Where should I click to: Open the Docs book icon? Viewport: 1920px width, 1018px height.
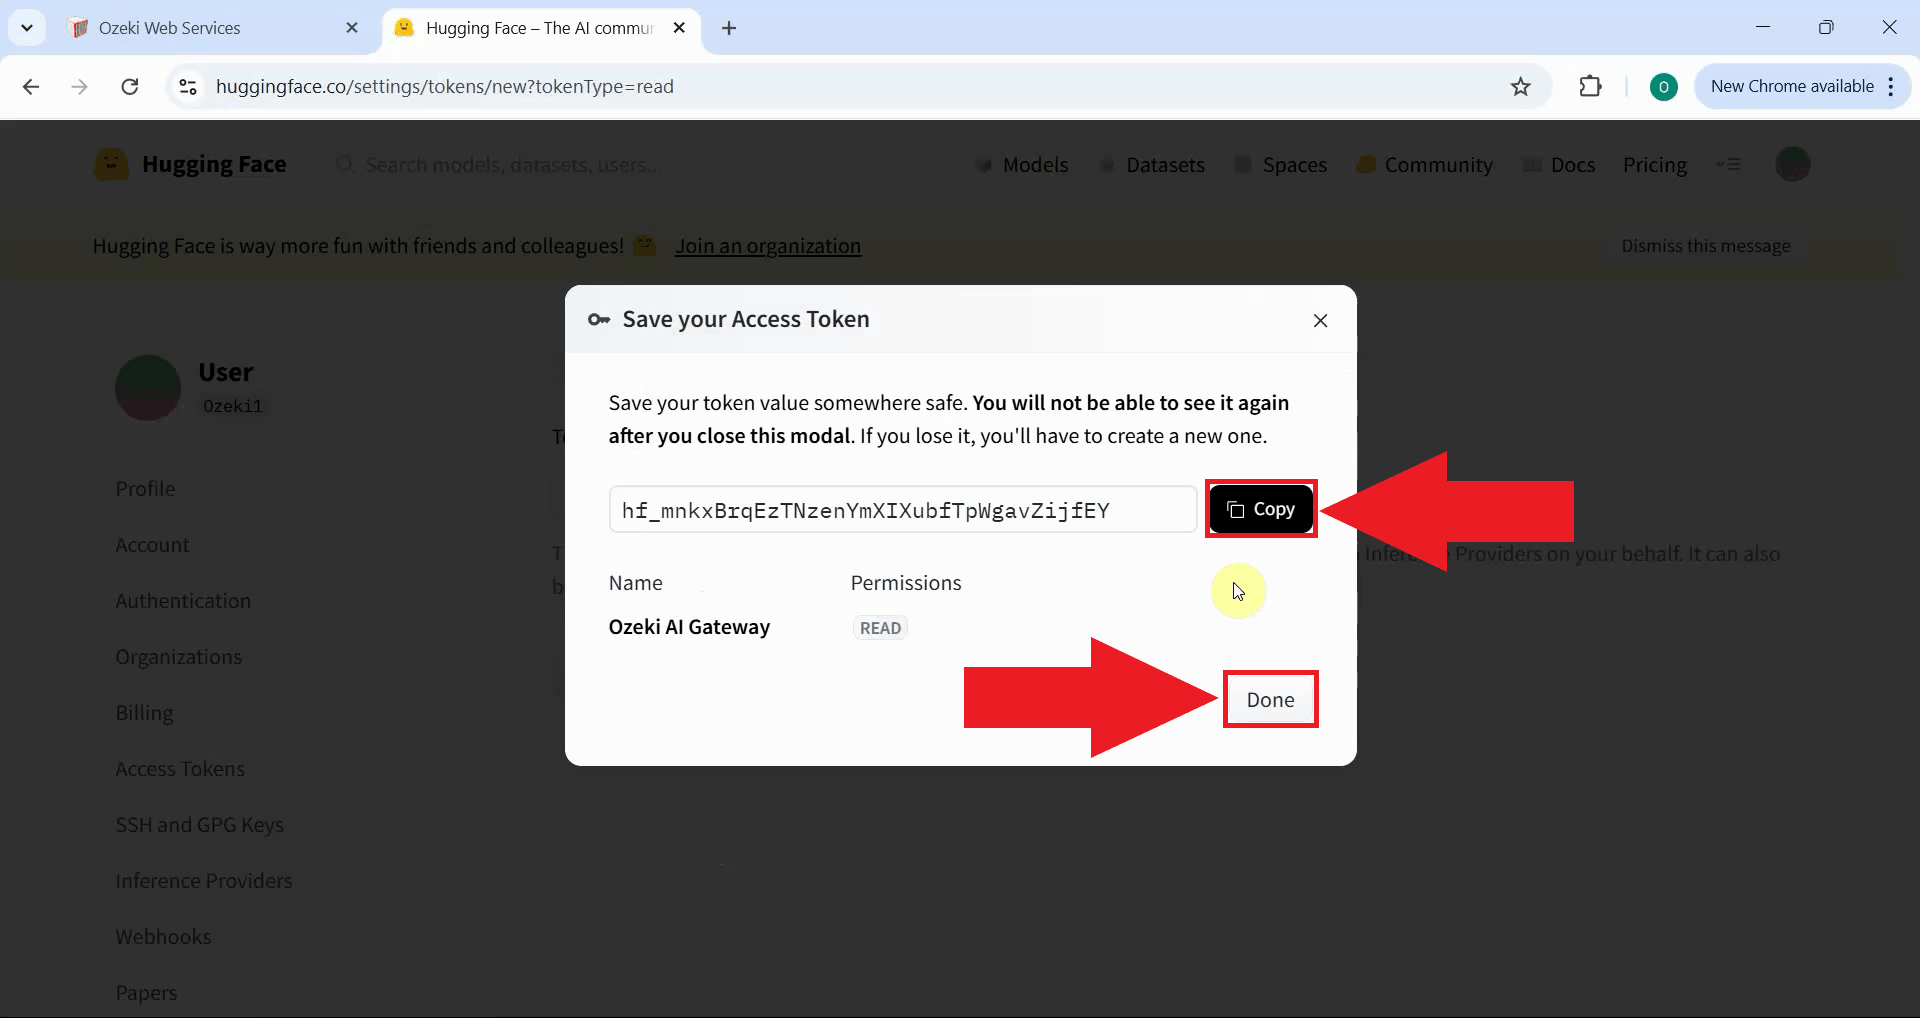(x=1535, y=164)
